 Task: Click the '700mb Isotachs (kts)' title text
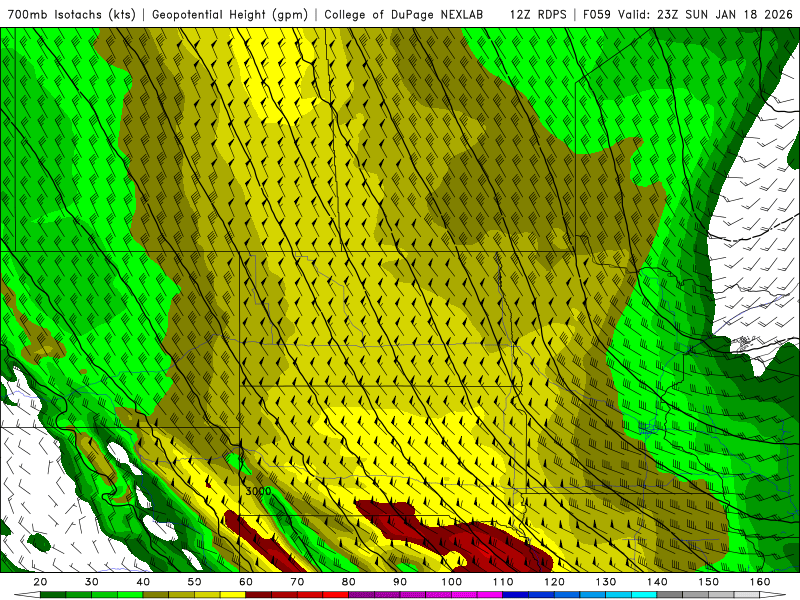pos(71,14)
